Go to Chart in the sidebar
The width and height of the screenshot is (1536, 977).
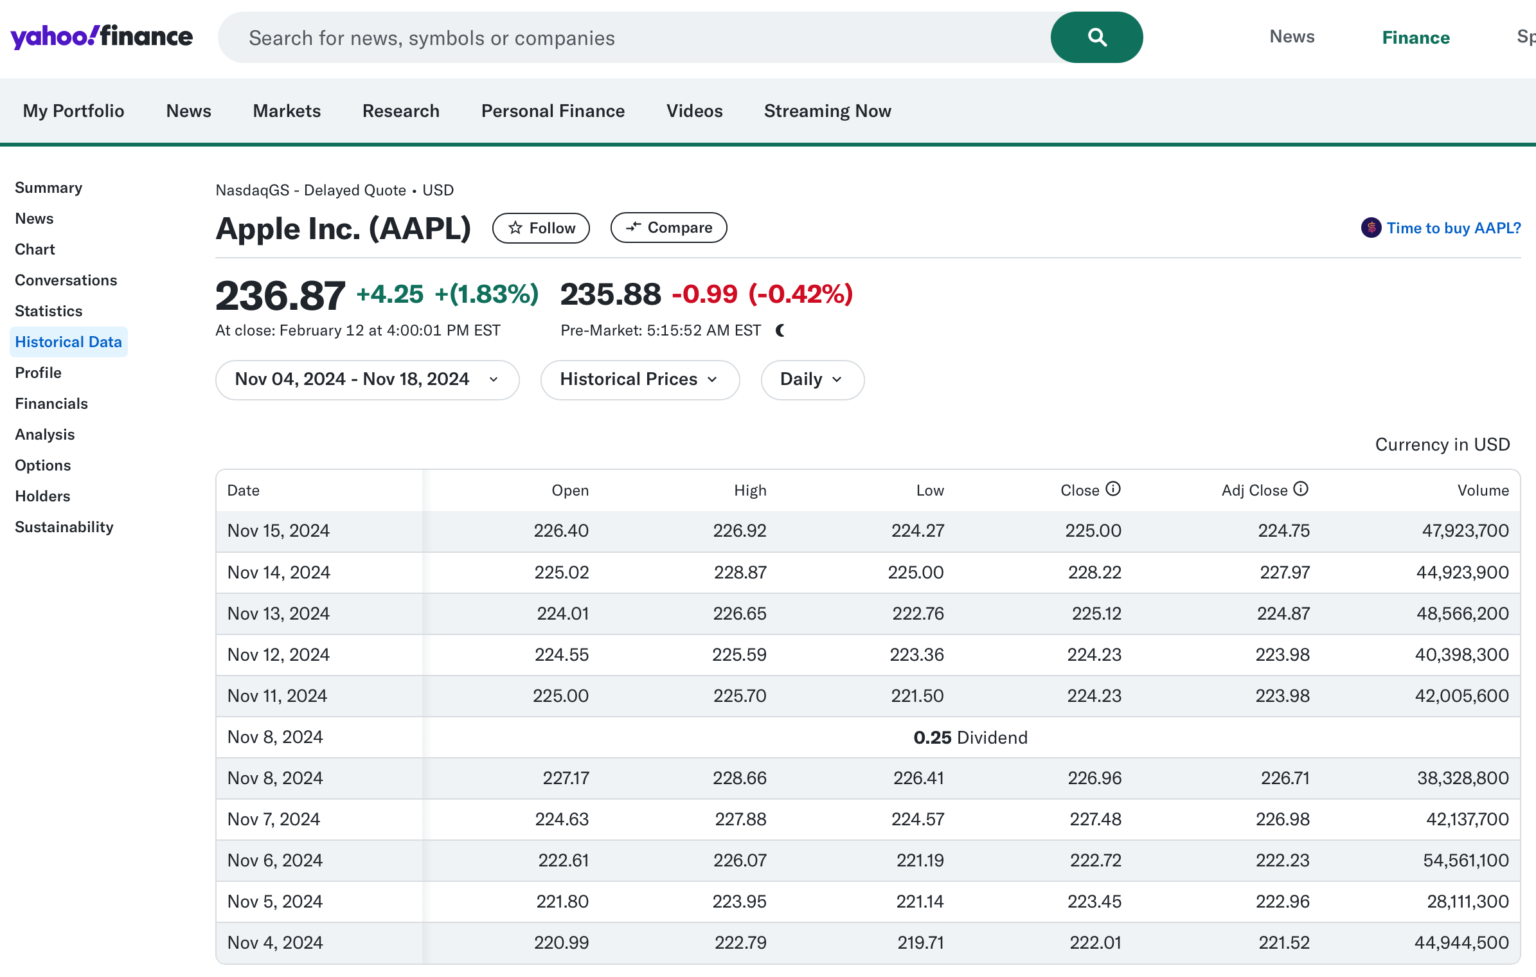(35, 250)
